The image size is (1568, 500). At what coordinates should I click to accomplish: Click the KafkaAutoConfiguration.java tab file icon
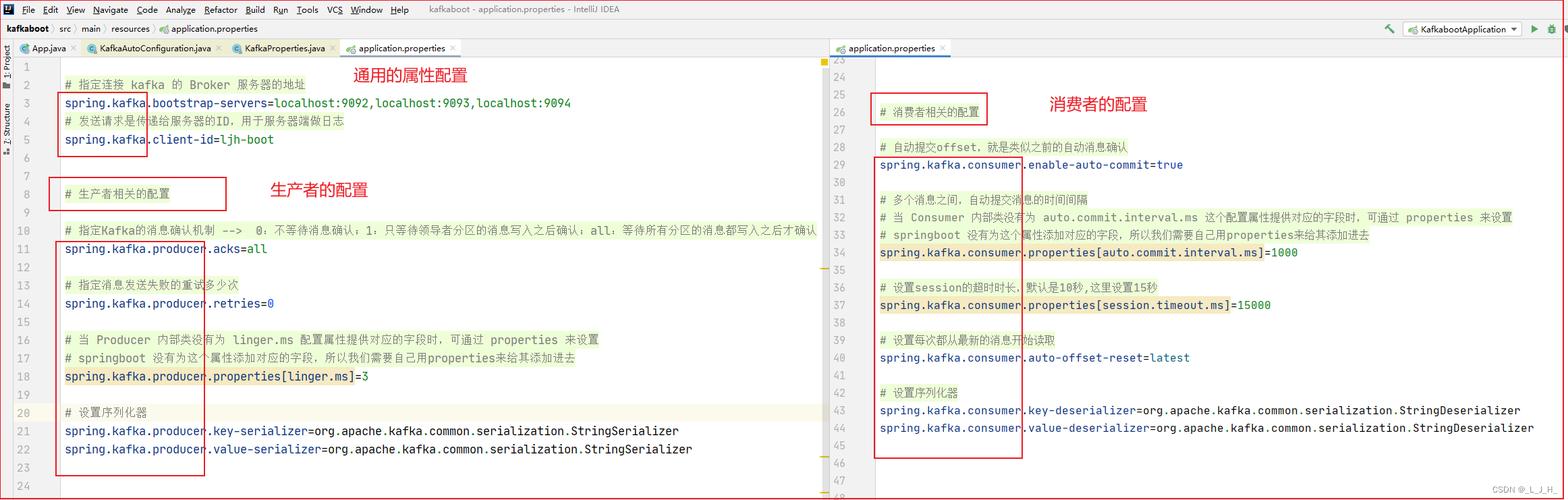(x=92, y=48)
